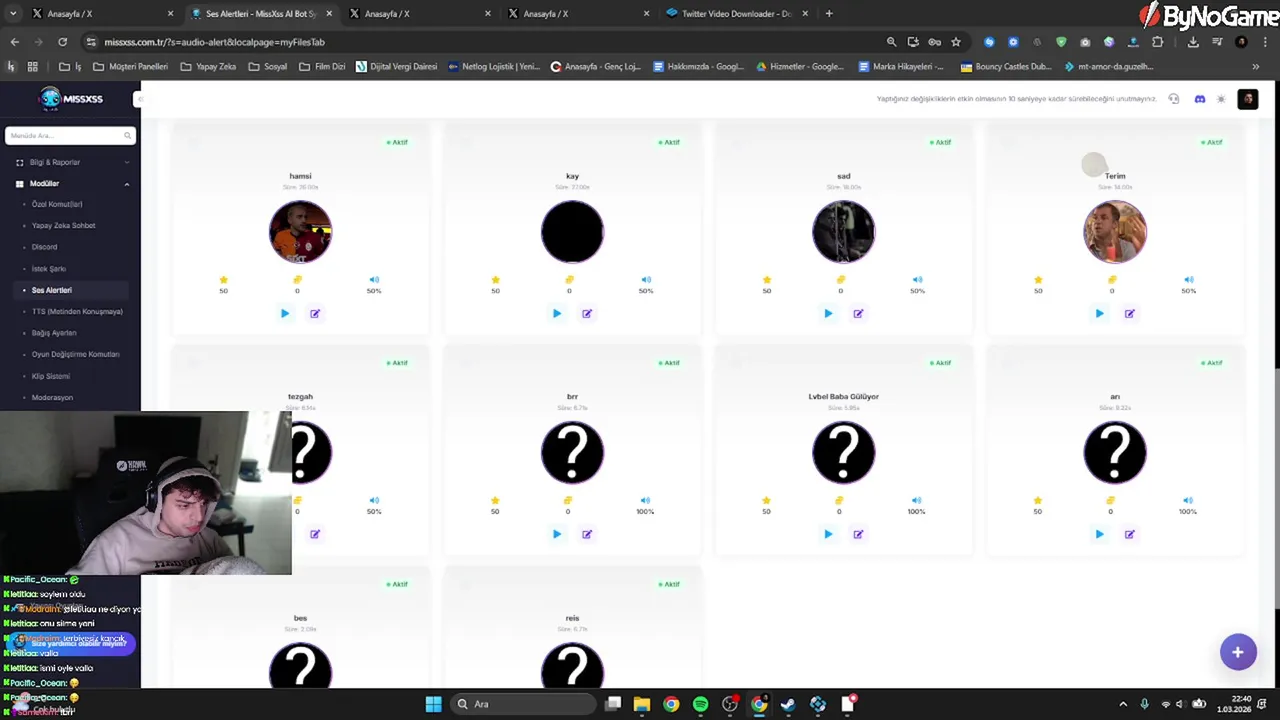The width and height of the screenshot is (1280, 720).
Task: Edit the arı sound alert
Action: tap(1130, 534)
